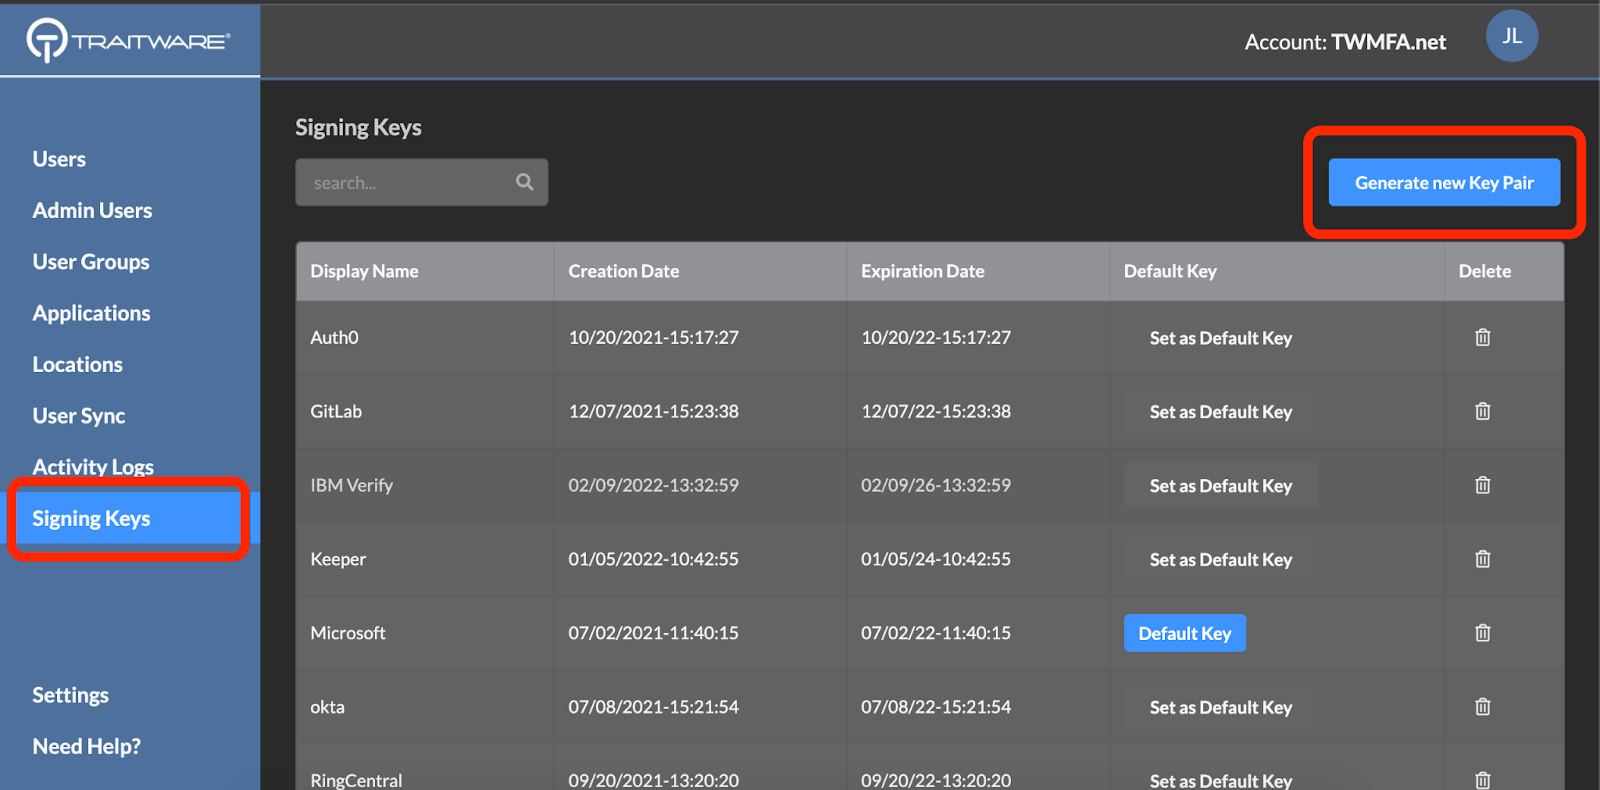Image resolution: width=1600 pixels, height=790 pixels.
Task: Open Locations in sidebar
Action: [77, 364]
